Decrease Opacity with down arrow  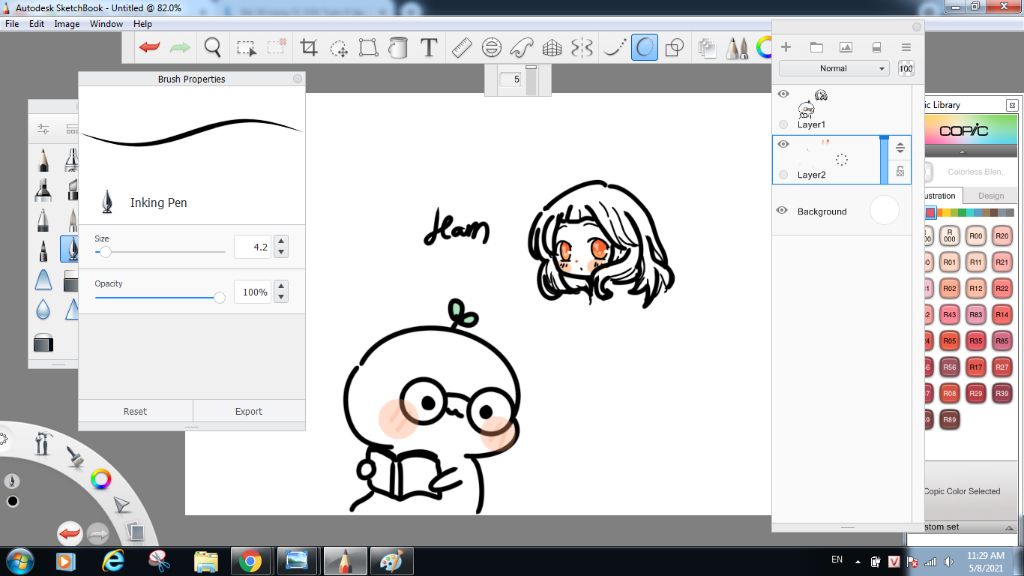pyautogui.click(x=281, y=297)
